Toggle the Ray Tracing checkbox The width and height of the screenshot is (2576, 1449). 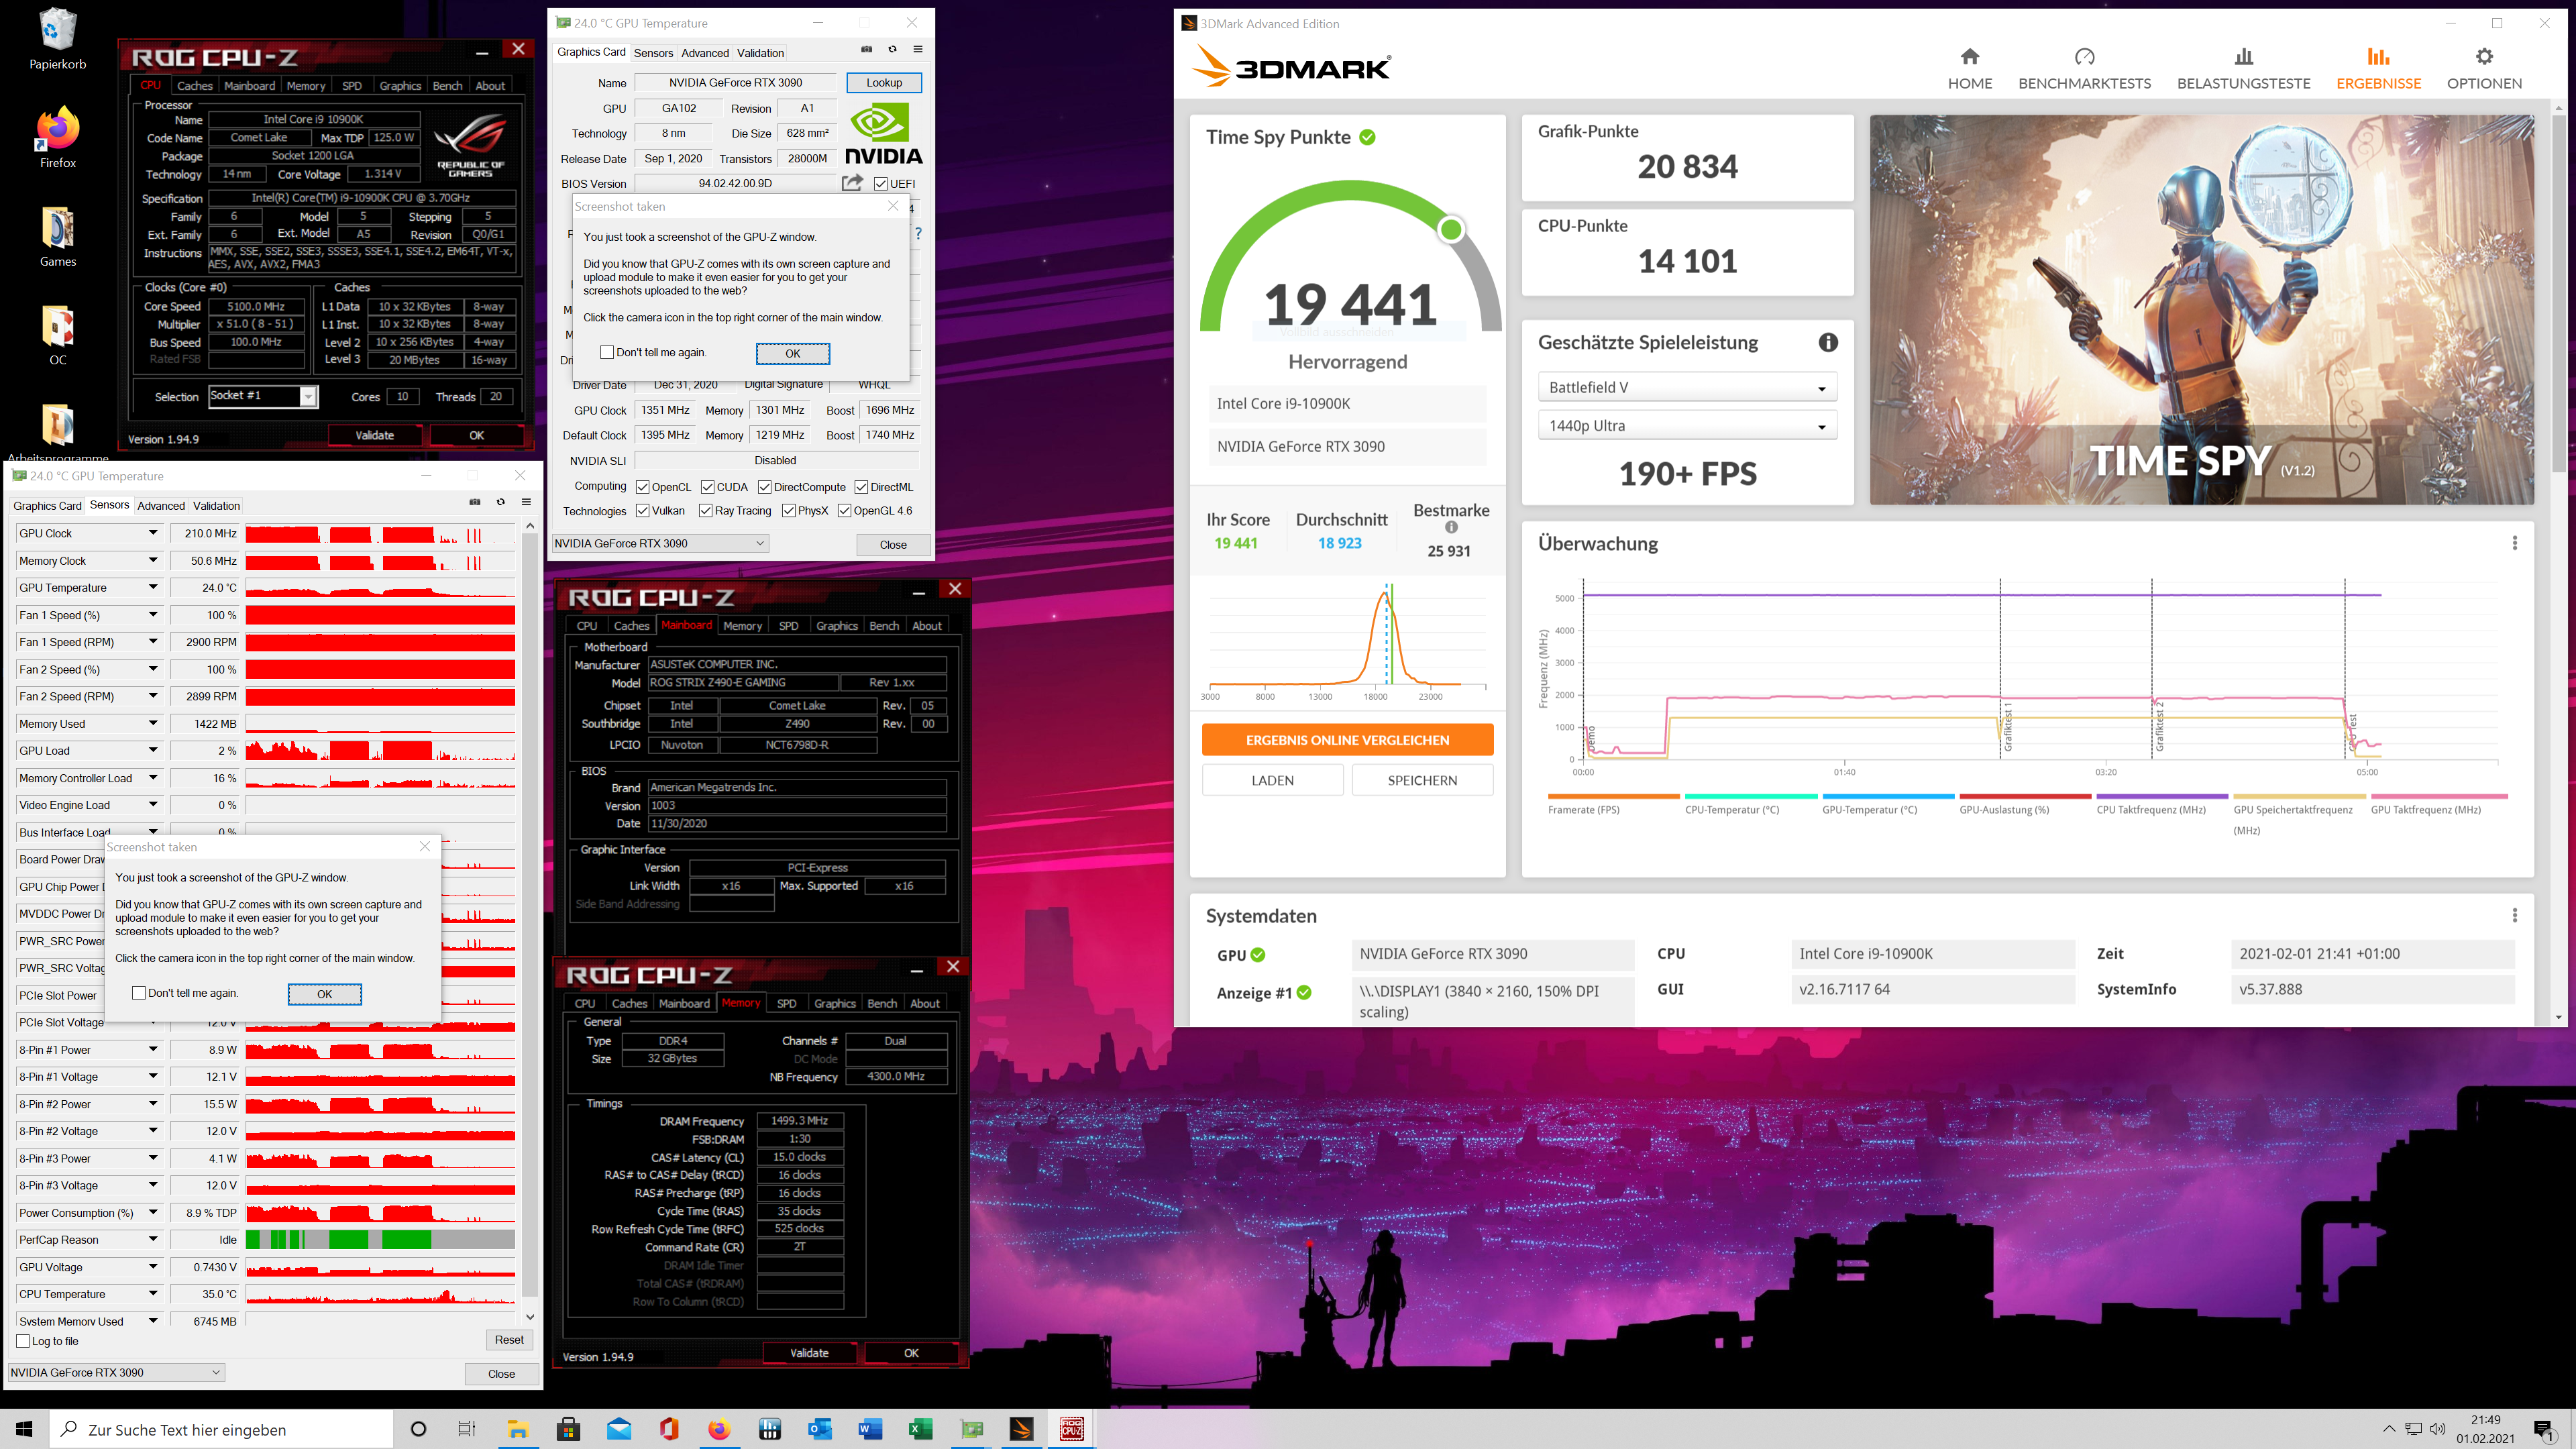click(x=705, y=511)
